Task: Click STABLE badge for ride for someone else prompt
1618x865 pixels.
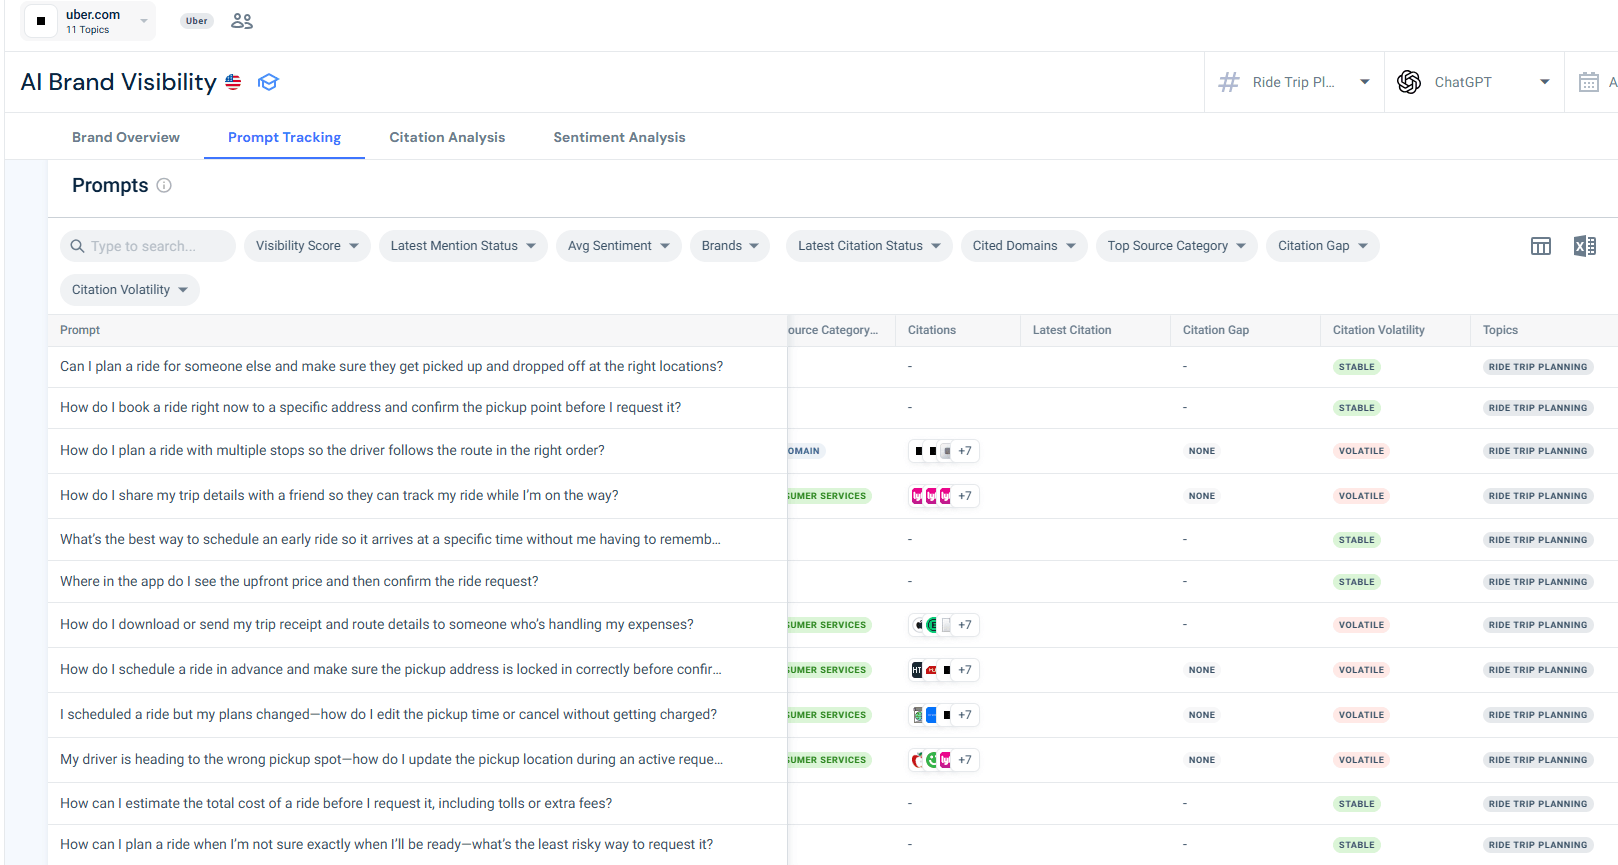Action: (1357, 367)
